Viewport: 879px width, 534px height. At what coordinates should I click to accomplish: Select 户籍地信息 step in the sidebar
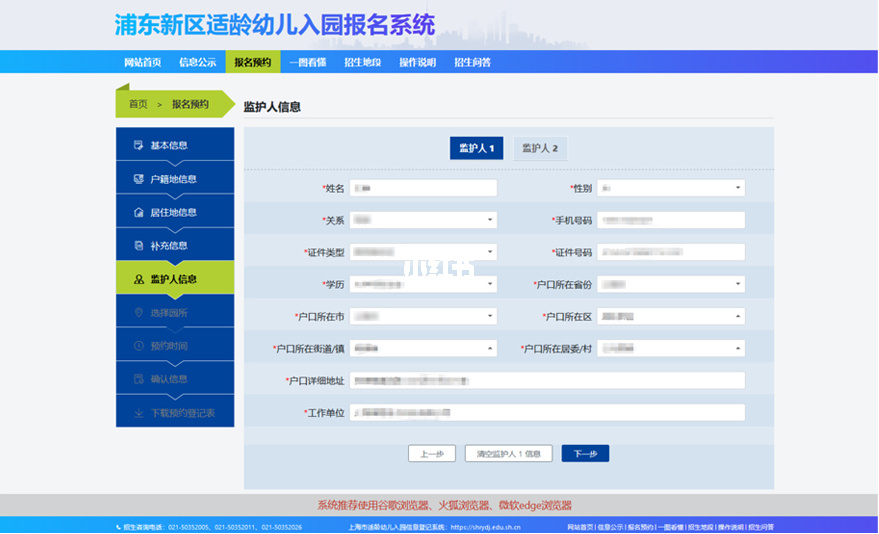175,179
